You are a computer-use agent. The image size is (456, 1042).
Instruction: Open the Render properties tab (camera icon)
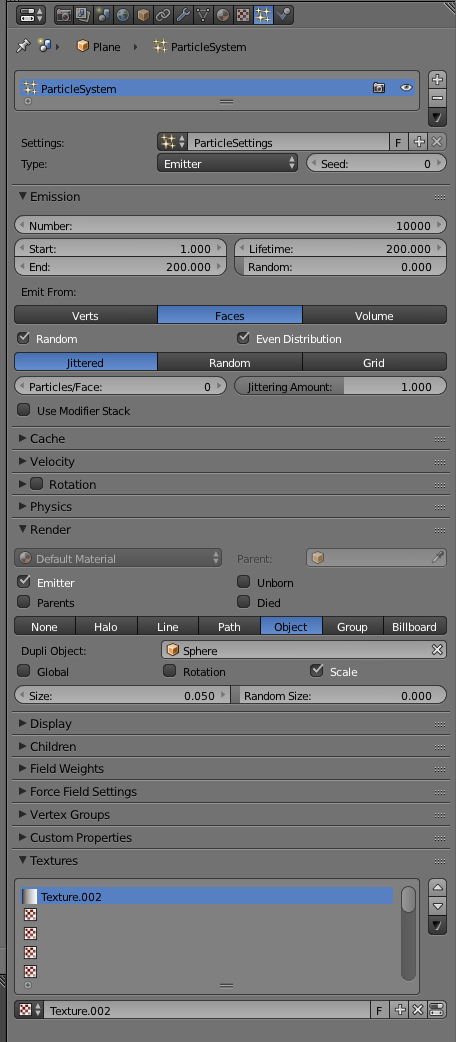(64, 14)
